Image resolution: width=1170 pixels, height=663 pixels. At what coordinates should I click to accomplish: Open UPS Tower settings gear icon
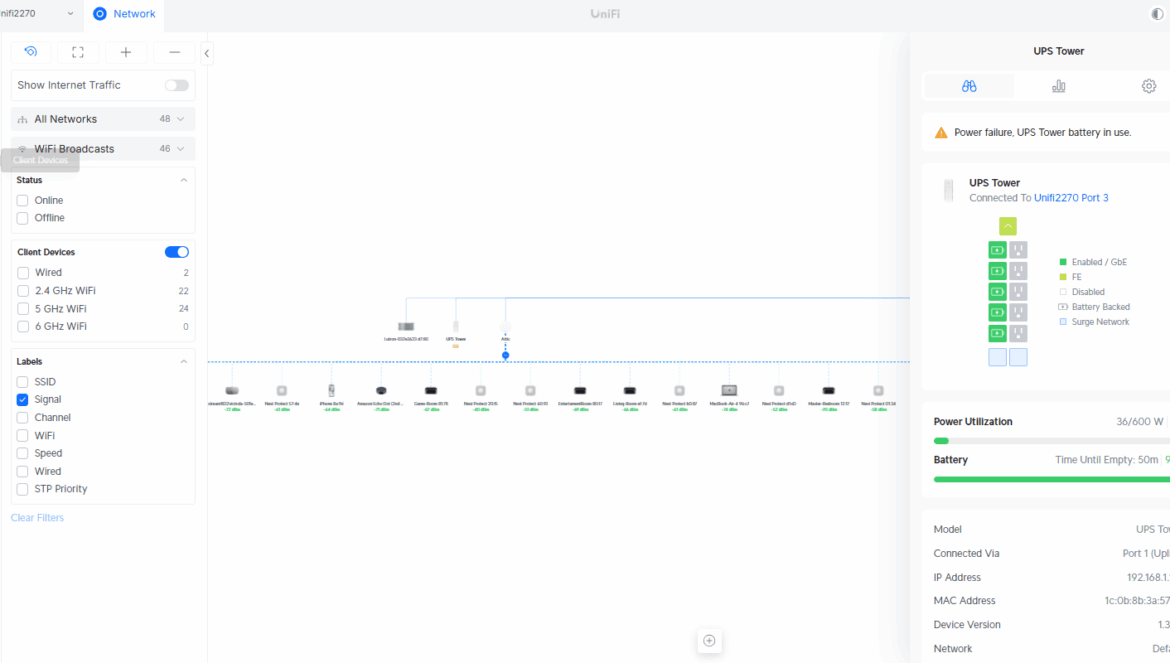click(1148, 86)
